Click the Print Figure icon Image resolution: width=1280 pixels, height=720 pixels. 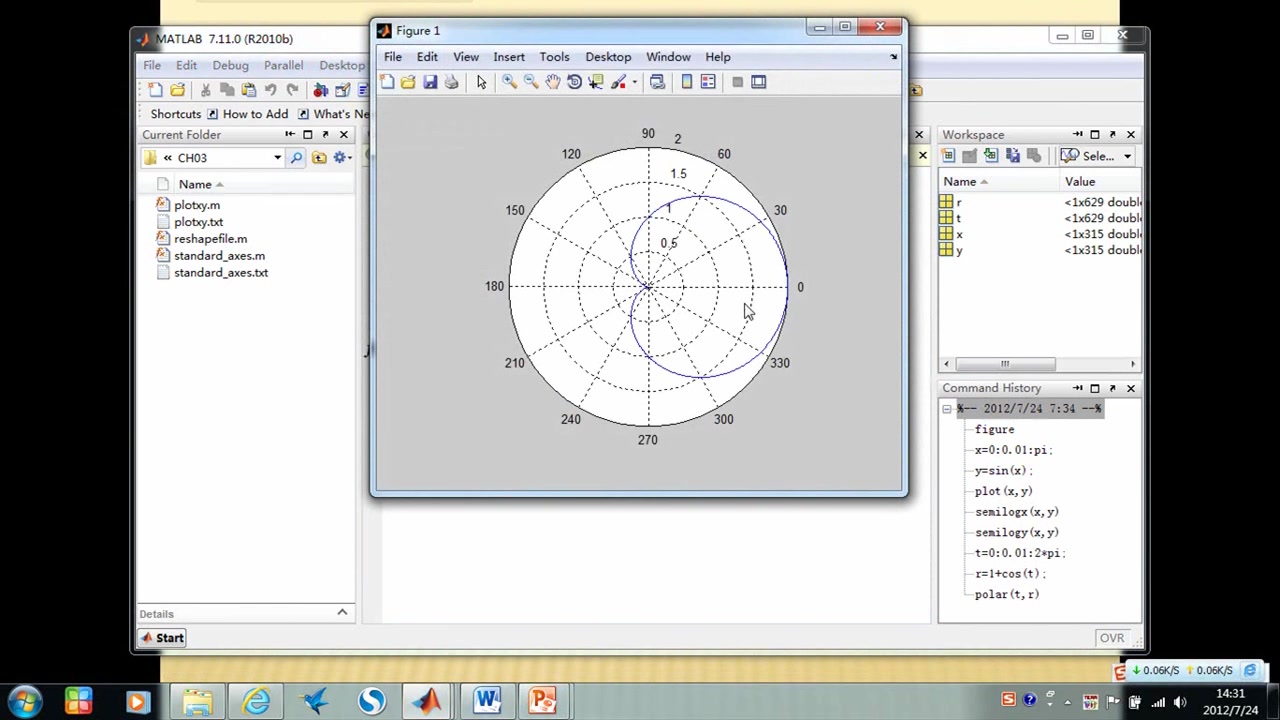(x=451, y=82)
